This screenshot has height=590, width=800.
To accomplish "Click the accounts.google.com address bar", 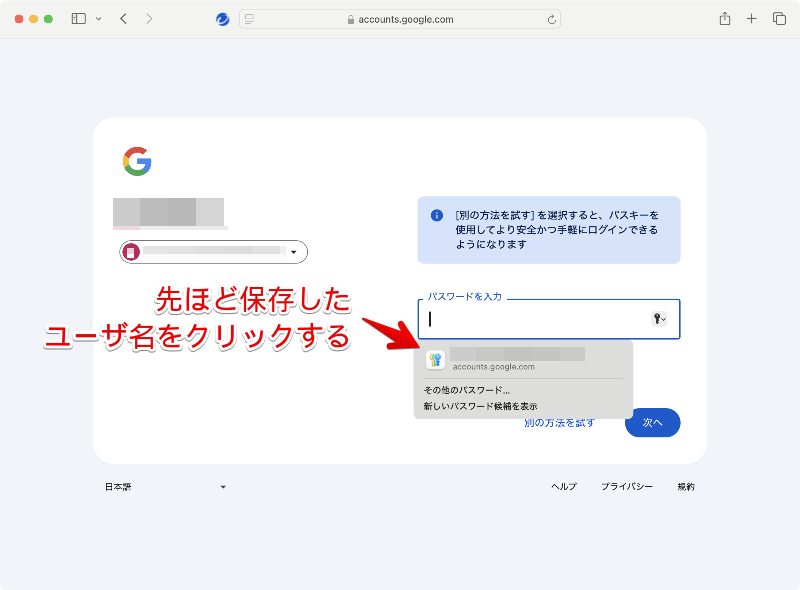I will (x=400, y=19).
